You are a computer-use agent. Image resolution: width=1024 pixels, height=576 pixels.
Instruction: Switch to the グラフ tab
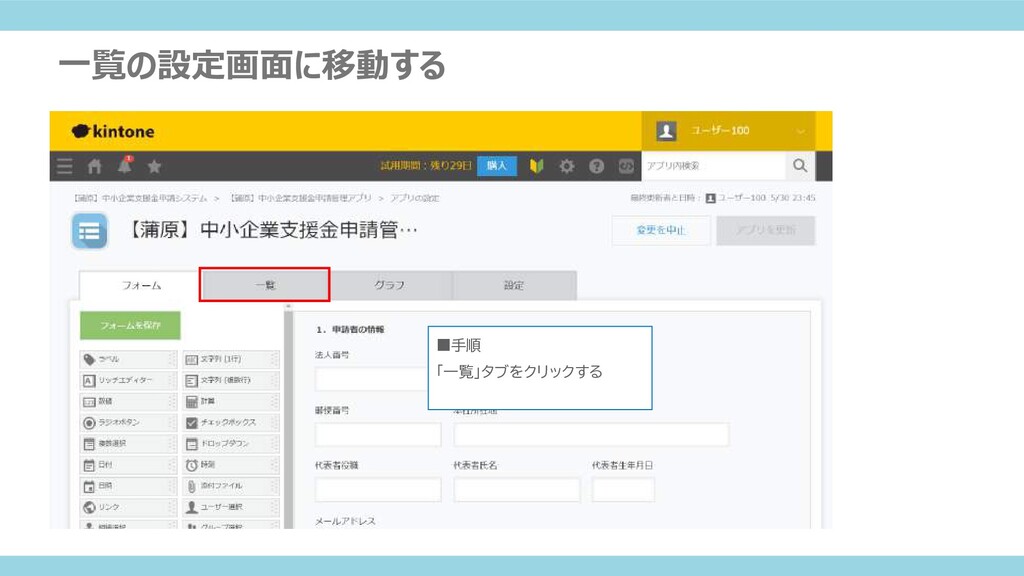(x=389, y=285)
